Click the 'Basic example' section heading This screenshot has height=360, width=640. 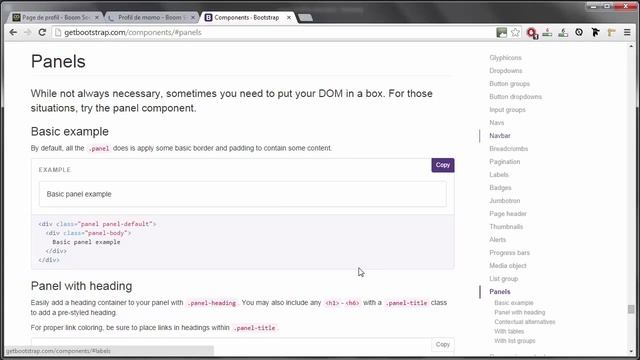pos(70,131)
